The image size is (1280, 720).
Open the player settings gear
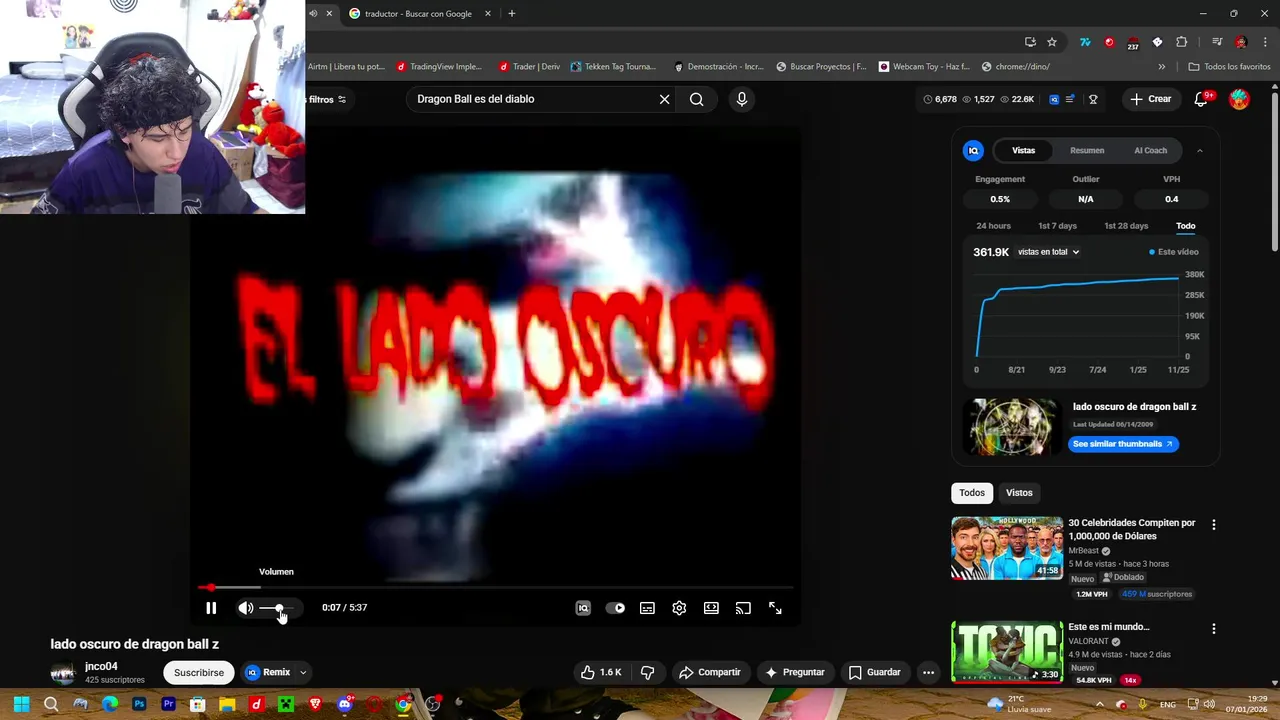(x=679, y=608)
